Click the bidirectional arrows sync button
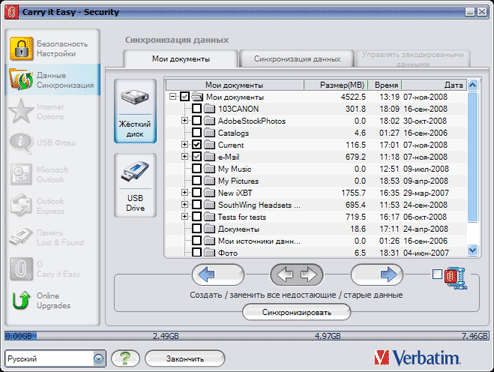This screenshot has width=494, height=372. tap(296, 275)
